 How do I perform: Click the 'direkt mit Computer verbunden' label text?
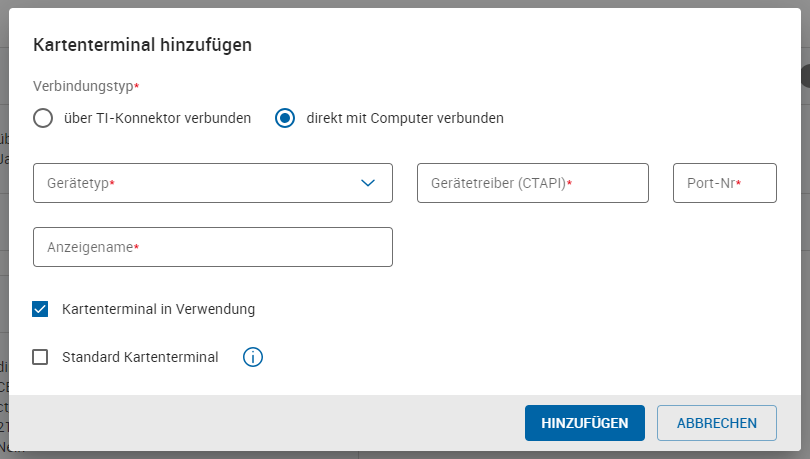(x=405, y=118)
